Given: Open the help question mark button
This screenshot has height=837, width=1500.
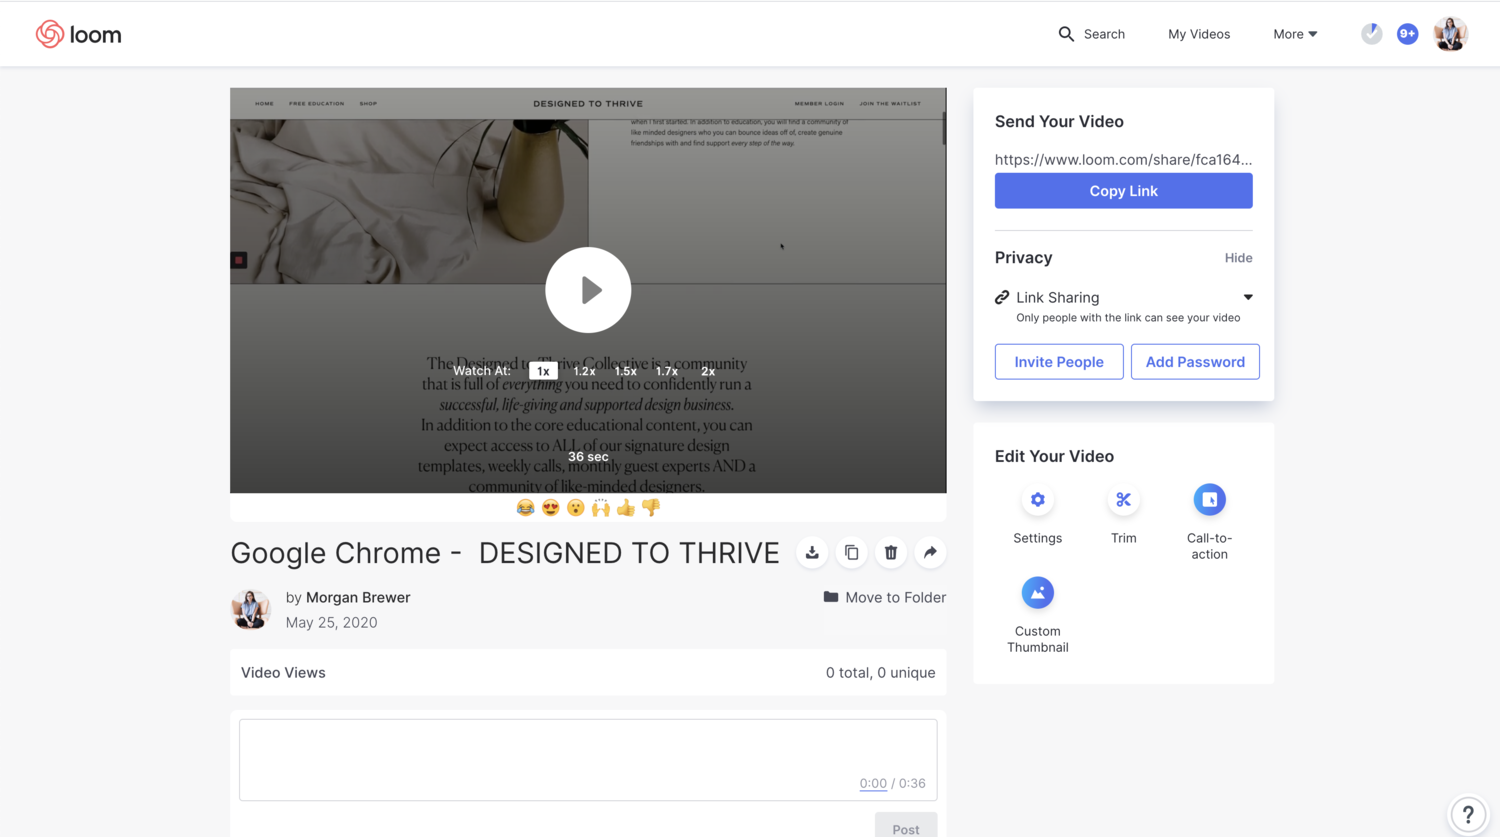Looking at the screenshot, I should click(x=1468, y=814).
